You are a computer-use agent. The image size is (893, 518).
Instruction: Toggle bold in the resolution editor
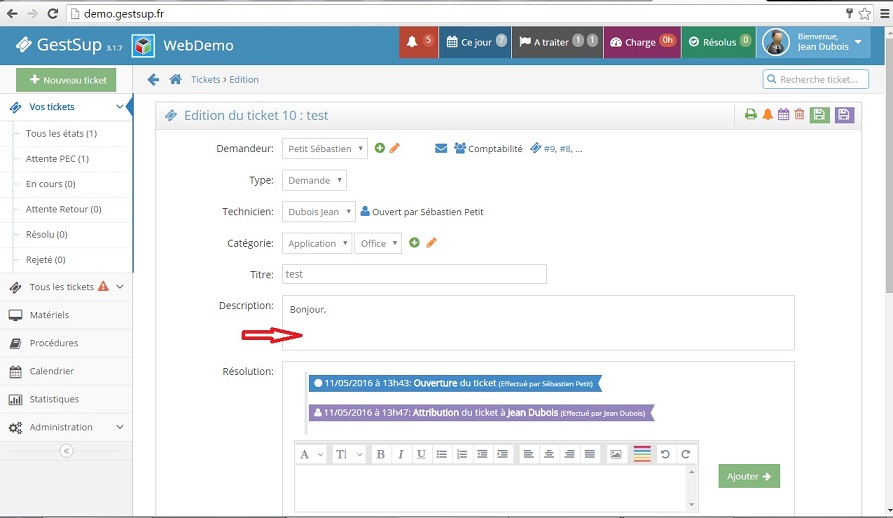380,454
